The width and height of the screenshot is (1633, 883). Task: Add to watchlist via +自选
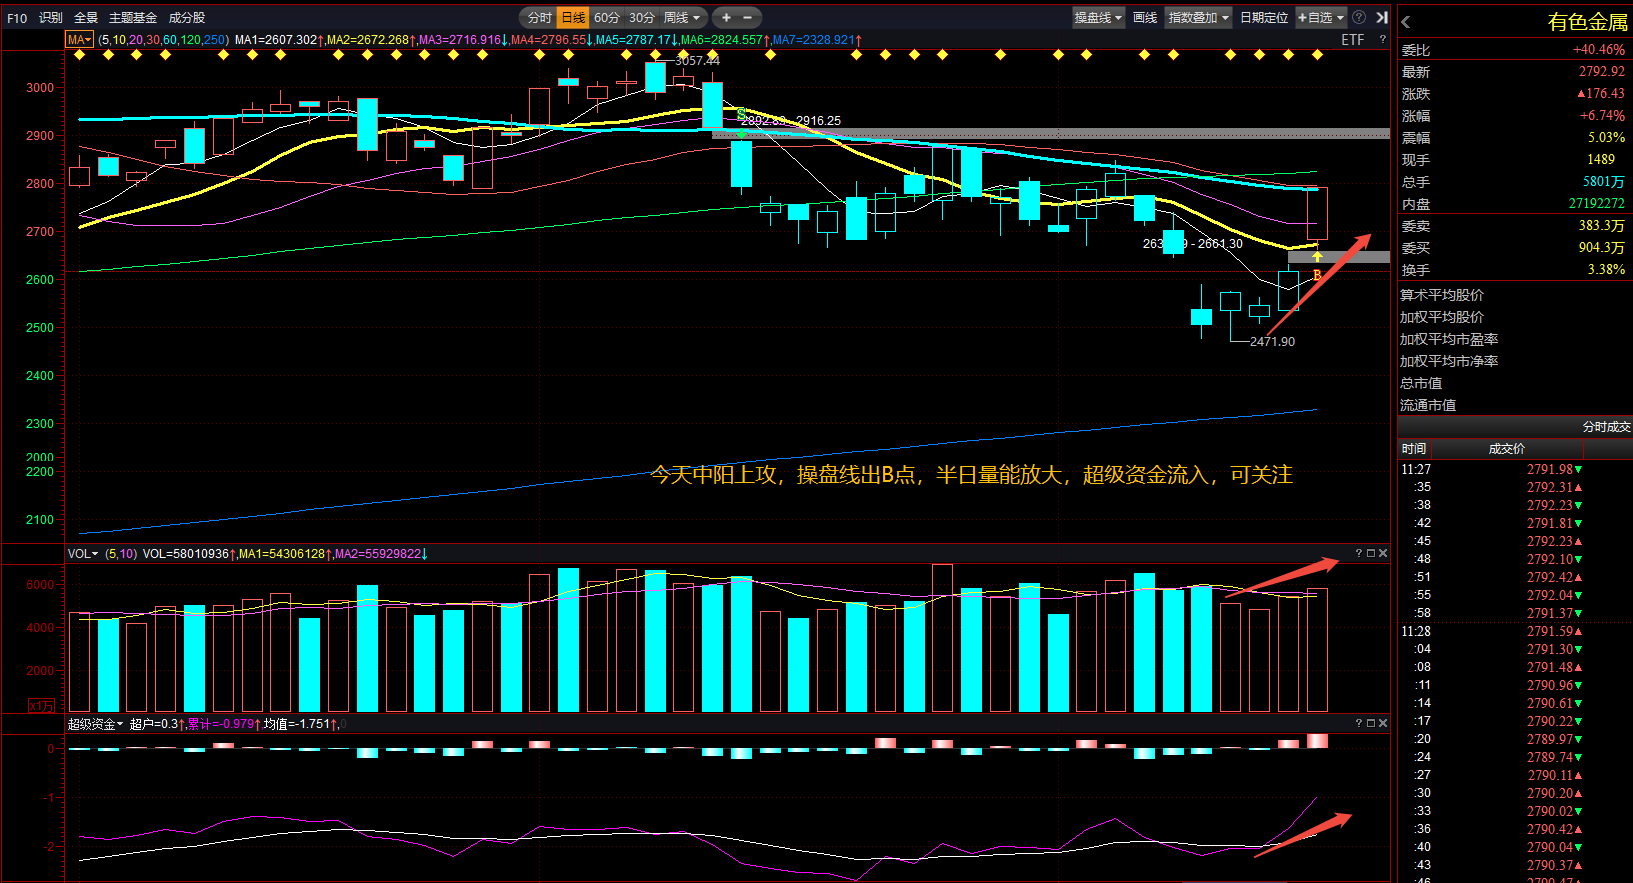[1315, 18]
